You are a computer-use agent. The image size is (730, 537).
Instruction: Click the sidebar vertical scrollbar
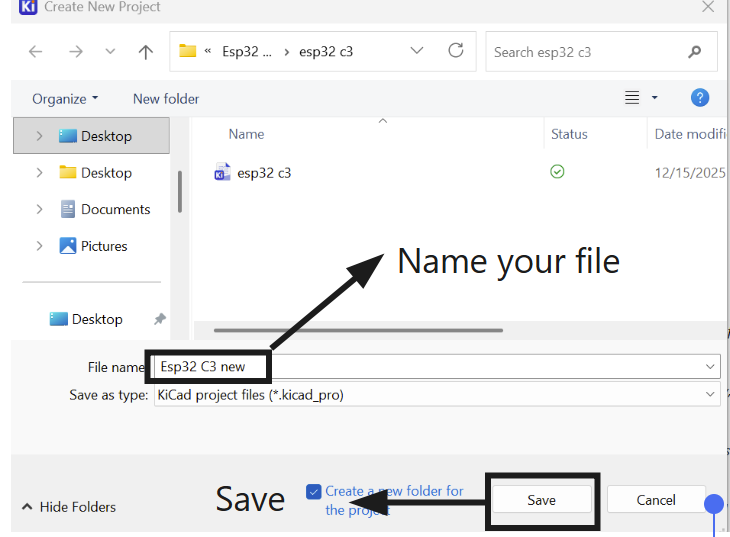pos(180,191)
